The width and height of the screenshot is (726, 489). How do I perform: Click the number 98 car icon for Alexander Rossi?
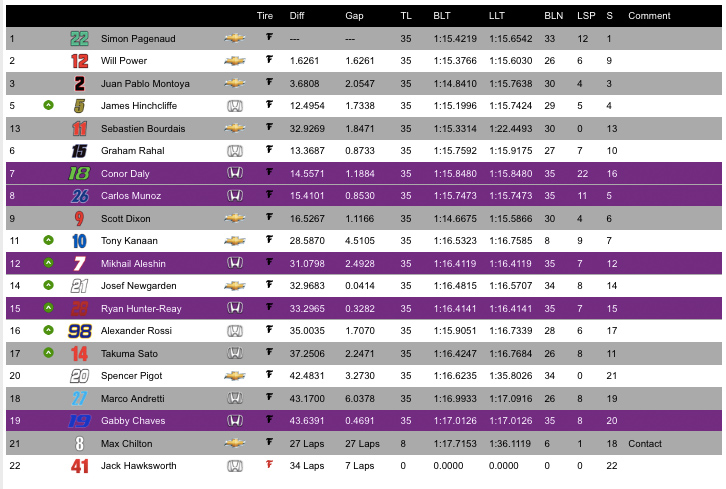click(x=80, y=331)
